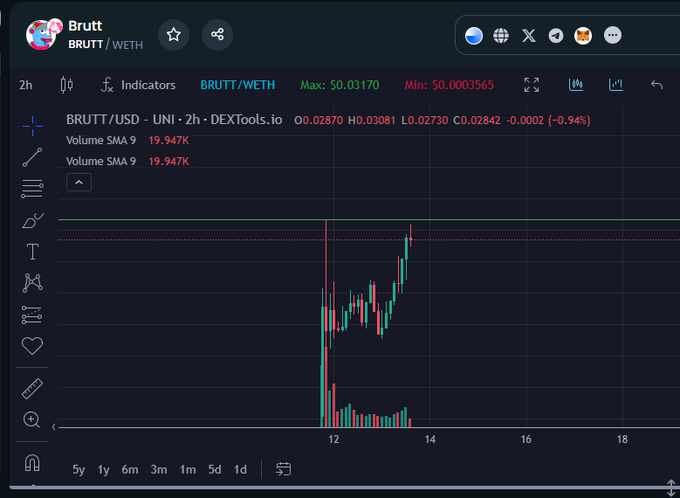This screenshot has width=680, height=498.
Task: Click the 14 date axis label
Action: [x=430, y=439]
